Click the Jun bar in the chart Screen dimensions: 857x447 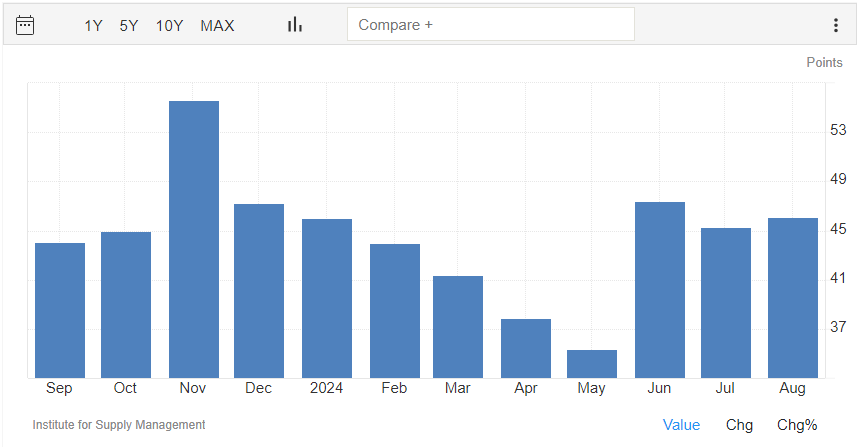660,290
